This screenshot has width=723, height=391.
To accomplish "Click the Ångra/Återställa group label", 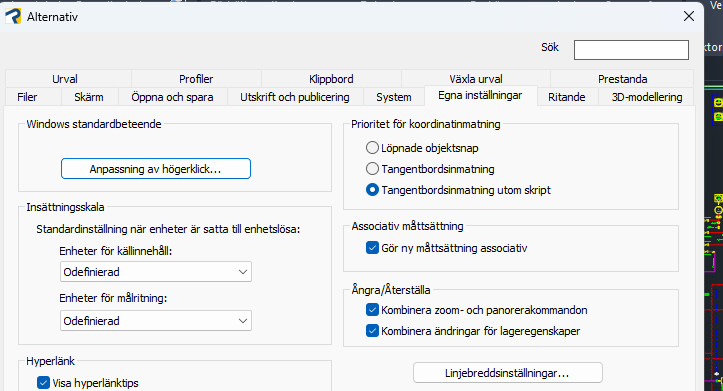I will 391,290.
